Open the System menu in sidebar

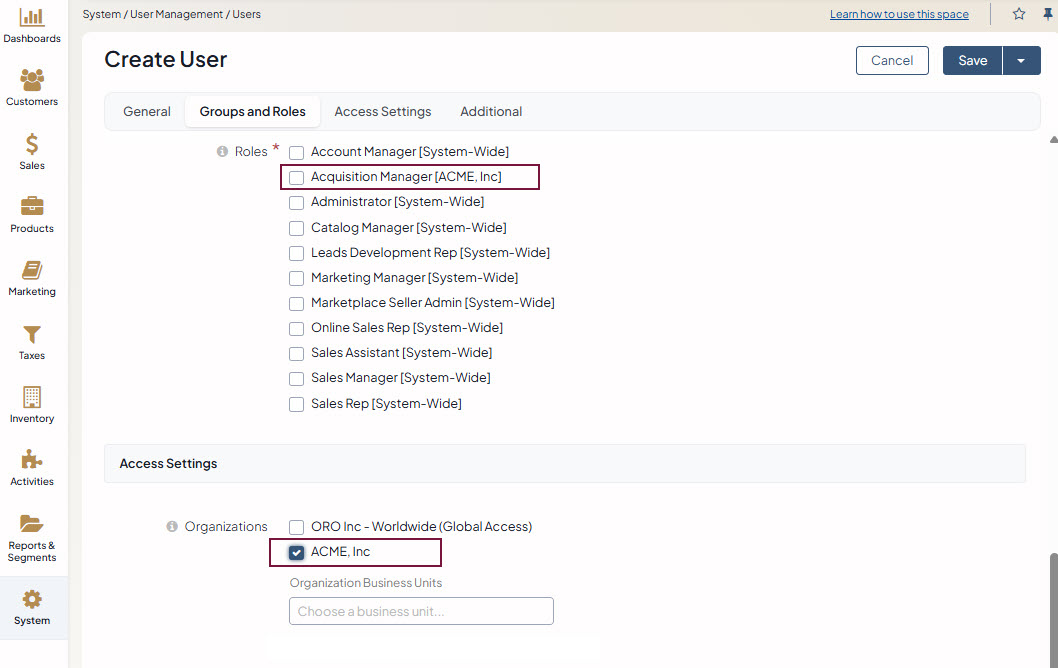32,607
